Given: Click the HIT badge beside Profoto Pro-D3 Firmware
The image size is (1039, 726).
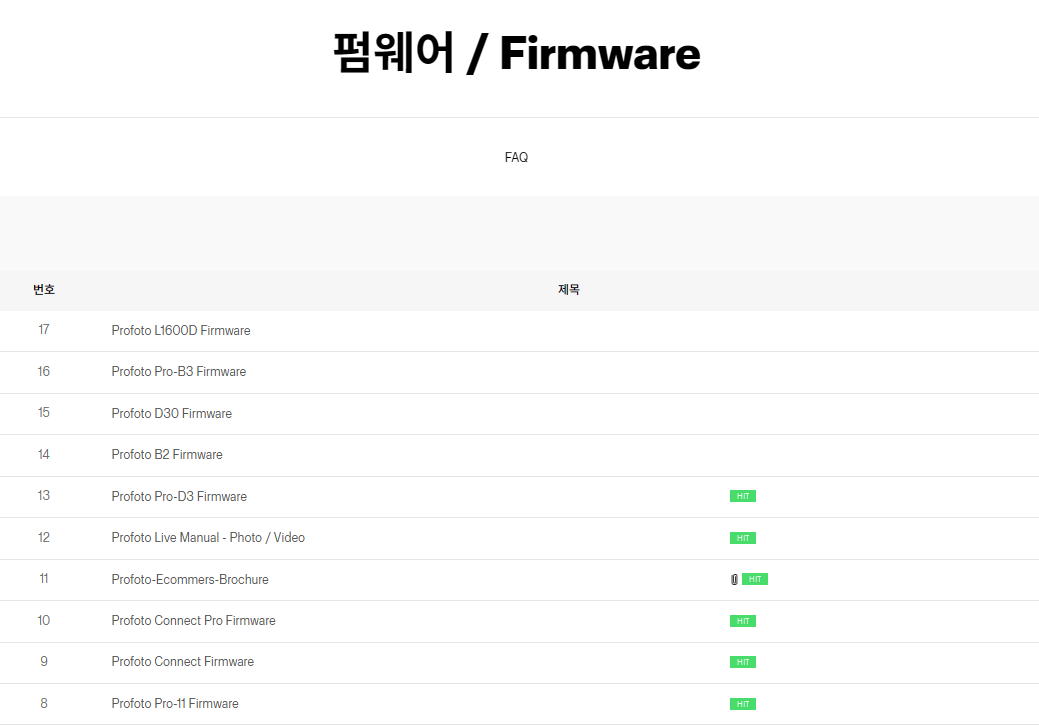Looking at the screenshot, I should click(742, 496).
